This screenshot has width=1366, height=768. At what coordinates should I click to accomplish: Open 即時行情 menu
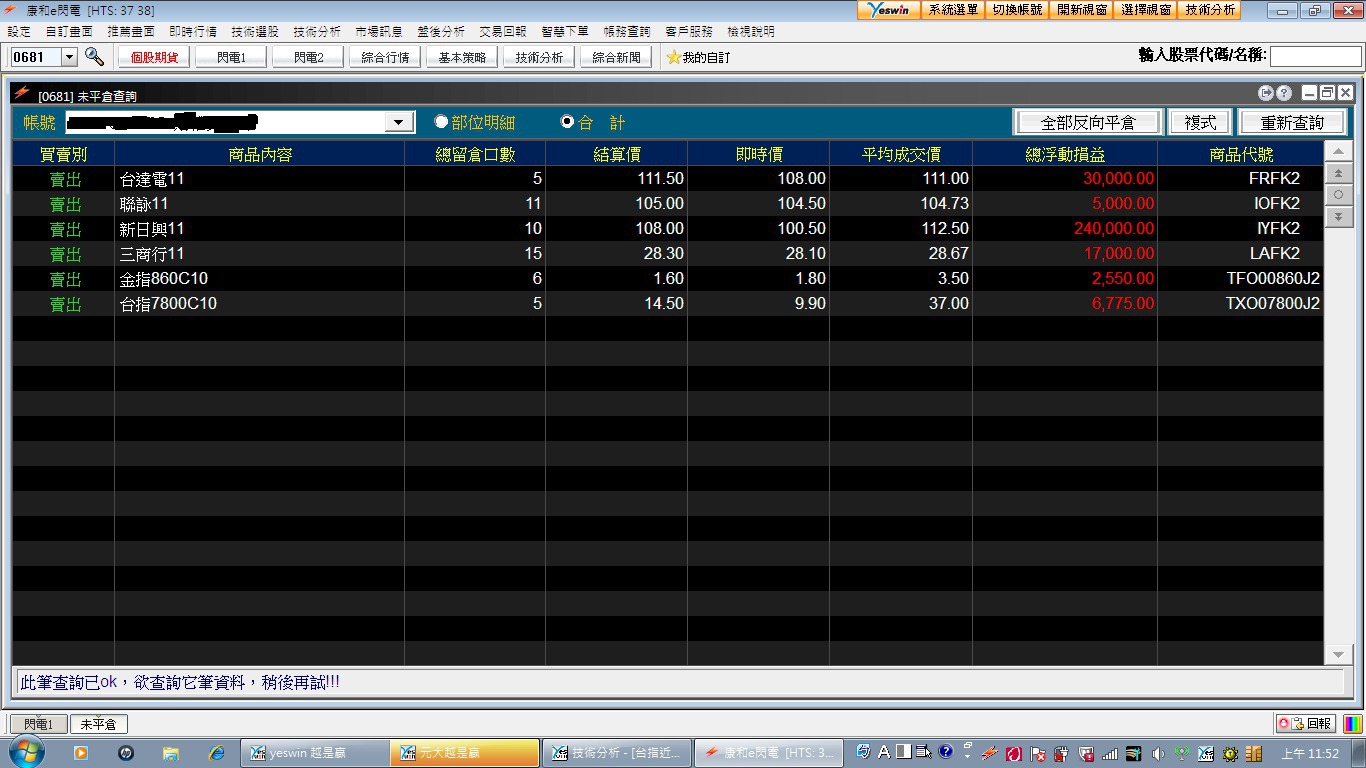(192, 32)
